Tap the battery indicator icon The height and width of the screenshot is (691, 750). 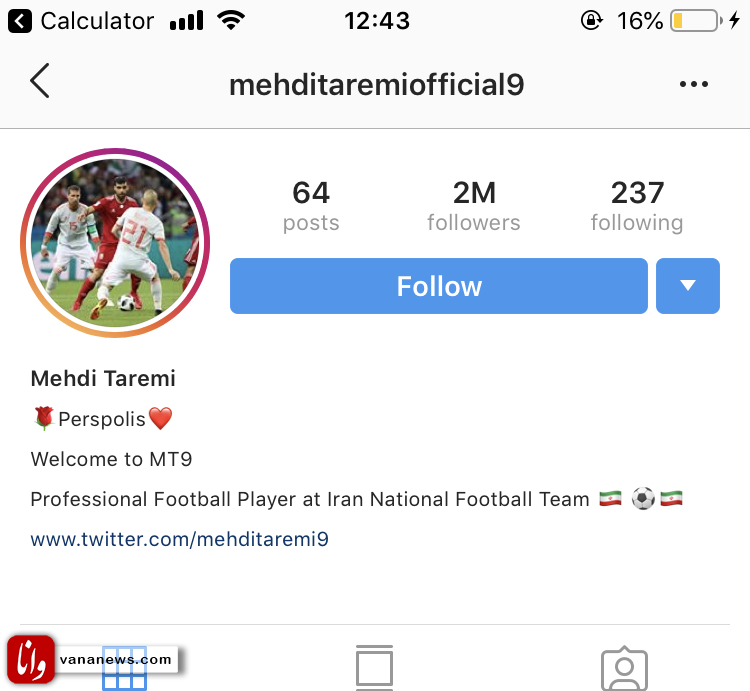695,21
